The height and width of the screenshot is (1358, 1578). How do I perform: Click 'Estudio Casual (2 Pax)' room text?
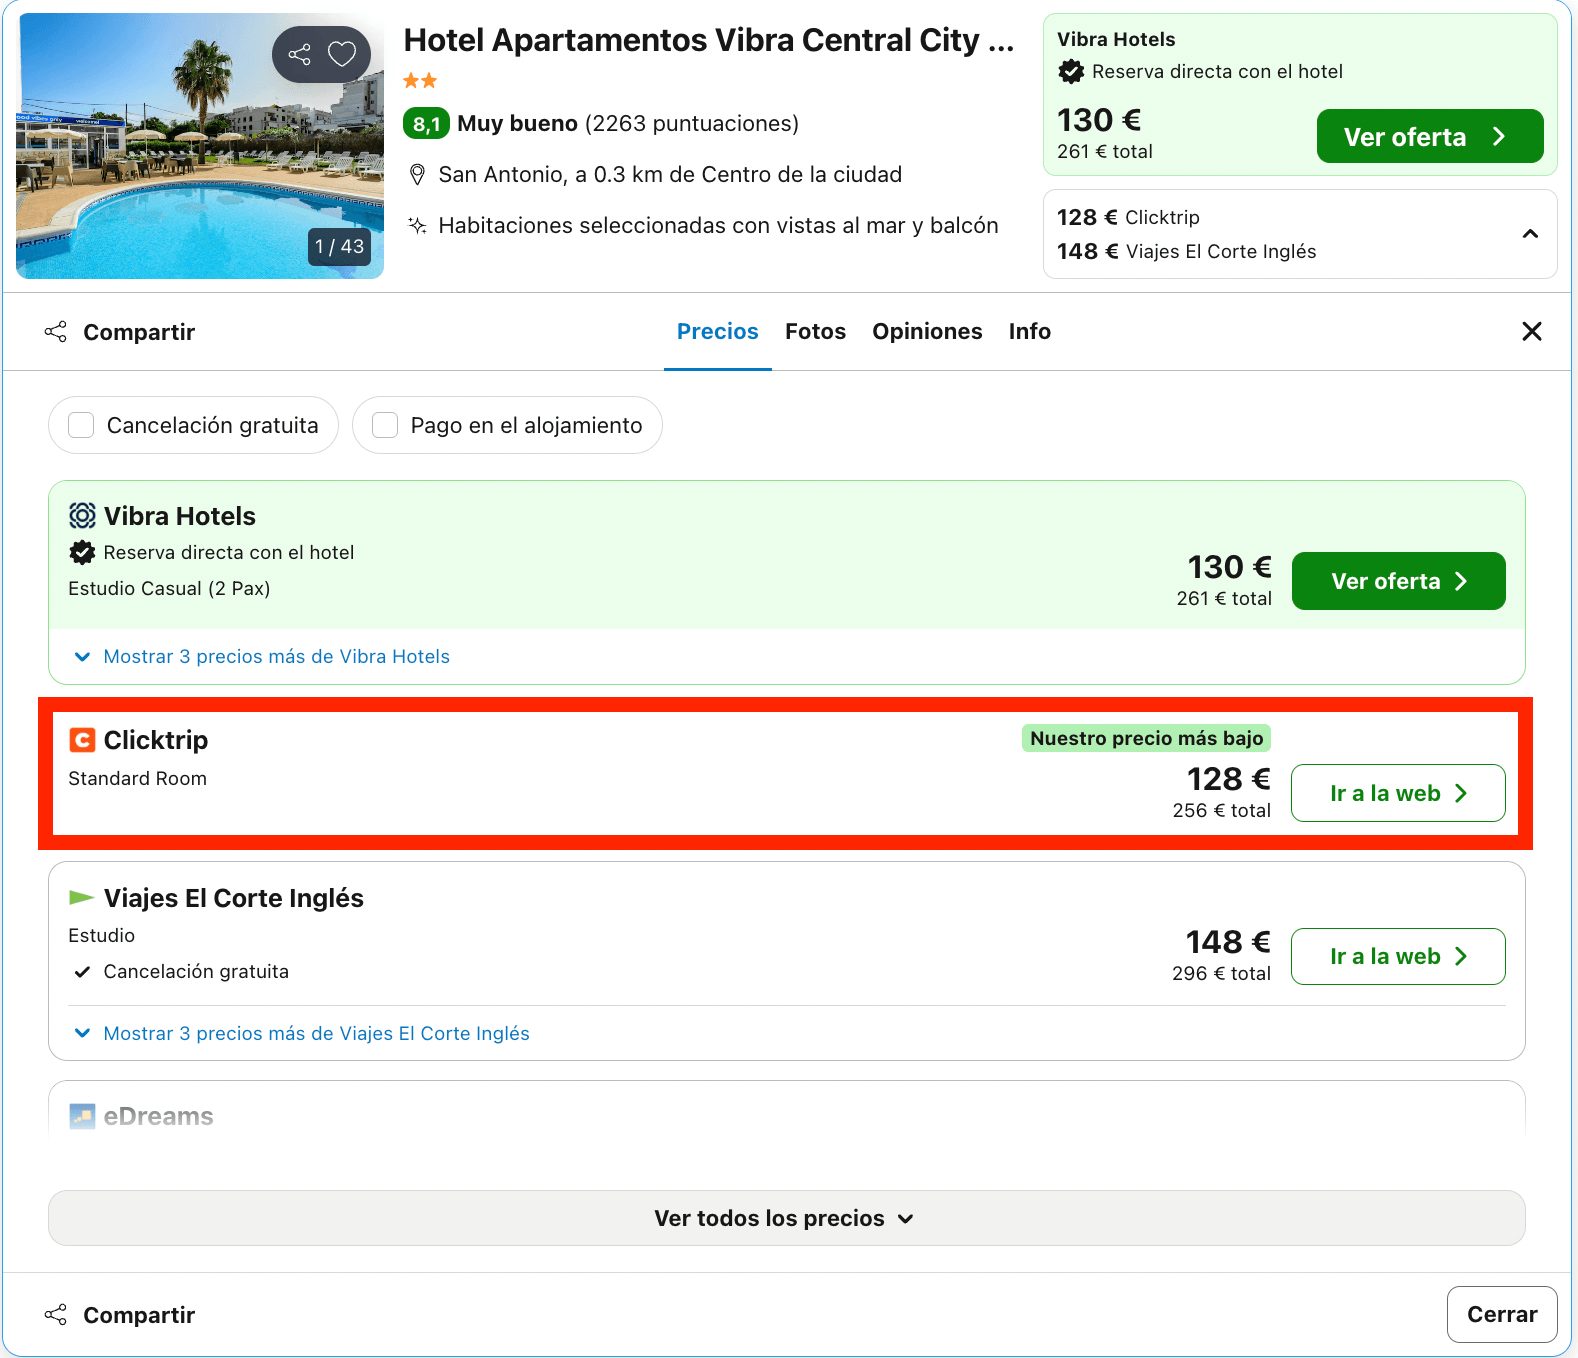point(169,589)
